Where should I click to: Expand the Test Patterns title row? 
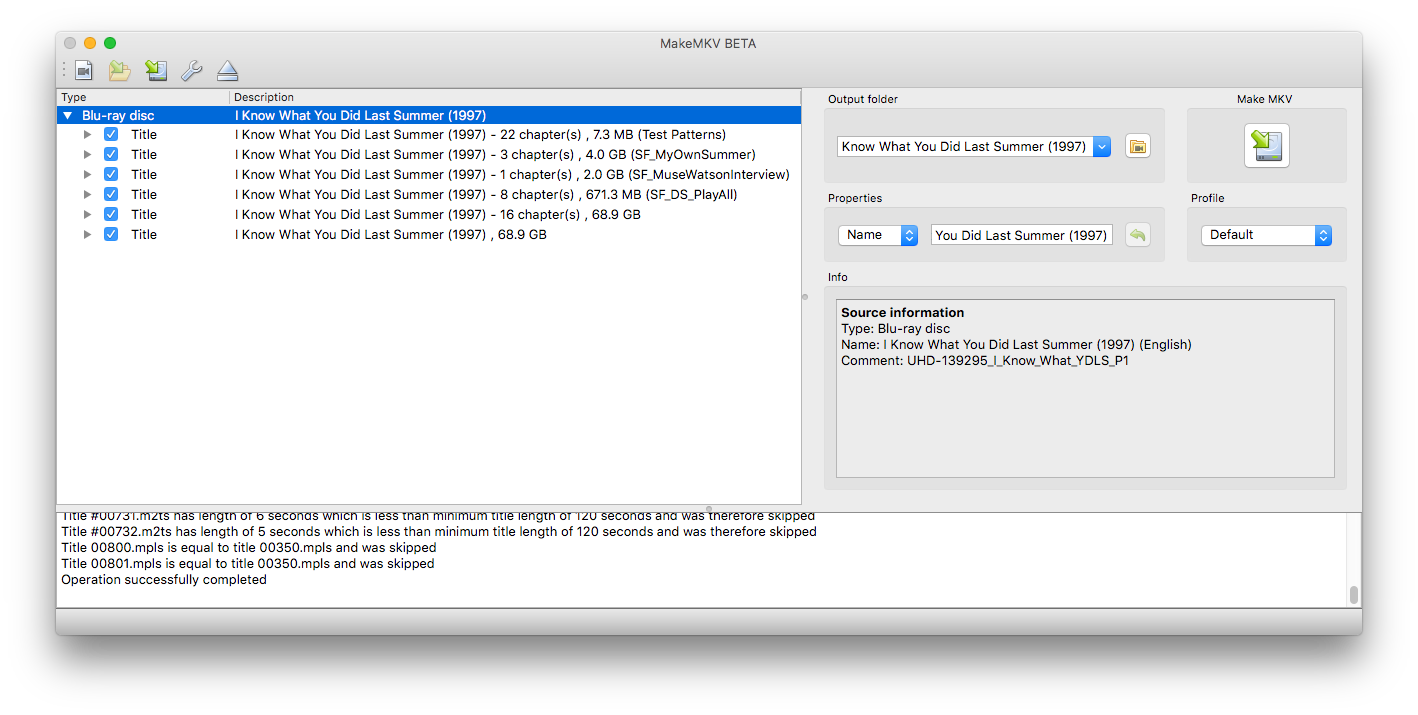pyautogui.click(x=88, y=134)
